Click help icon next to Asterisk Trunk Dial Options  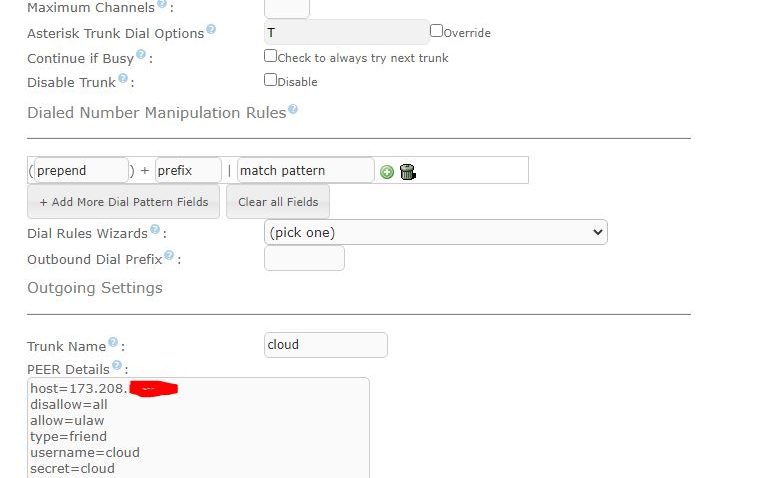click(211, 31)
